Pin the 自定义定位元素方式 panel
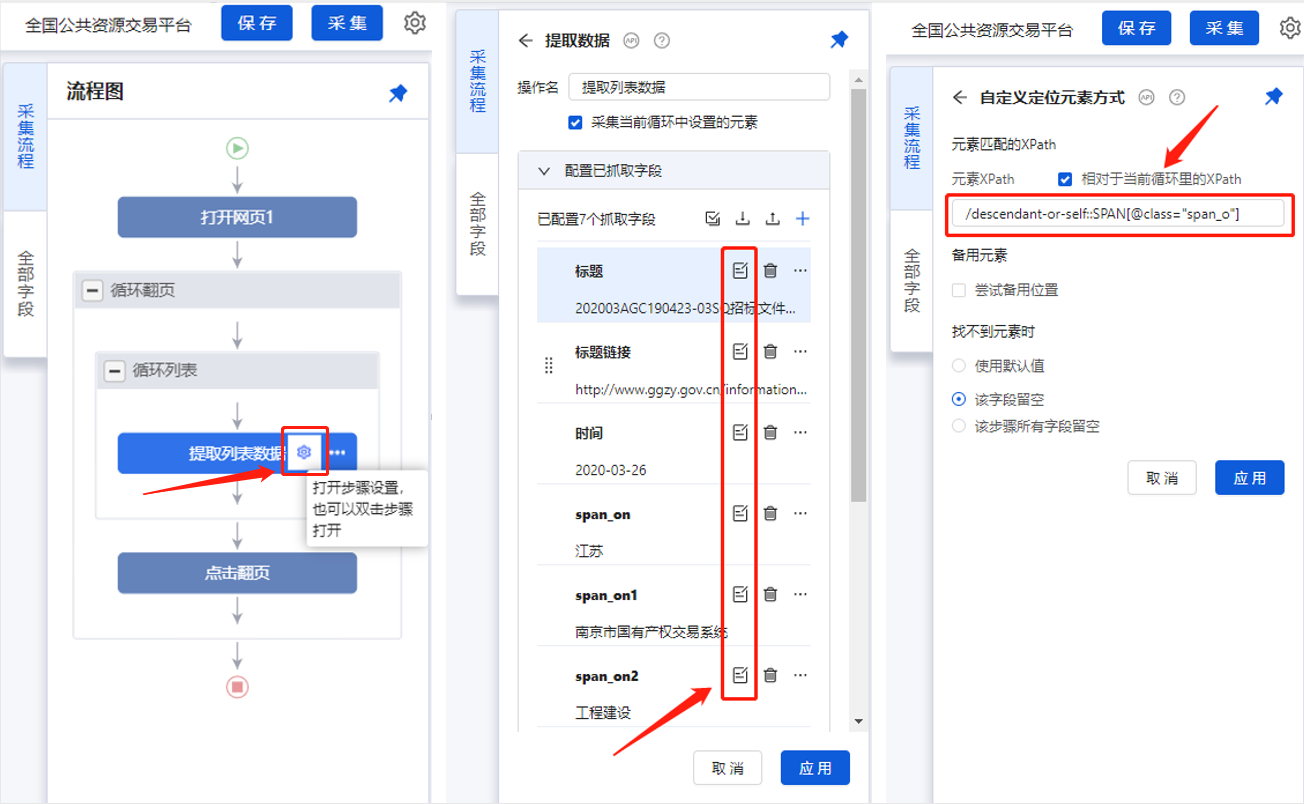 coord(1273,97)
